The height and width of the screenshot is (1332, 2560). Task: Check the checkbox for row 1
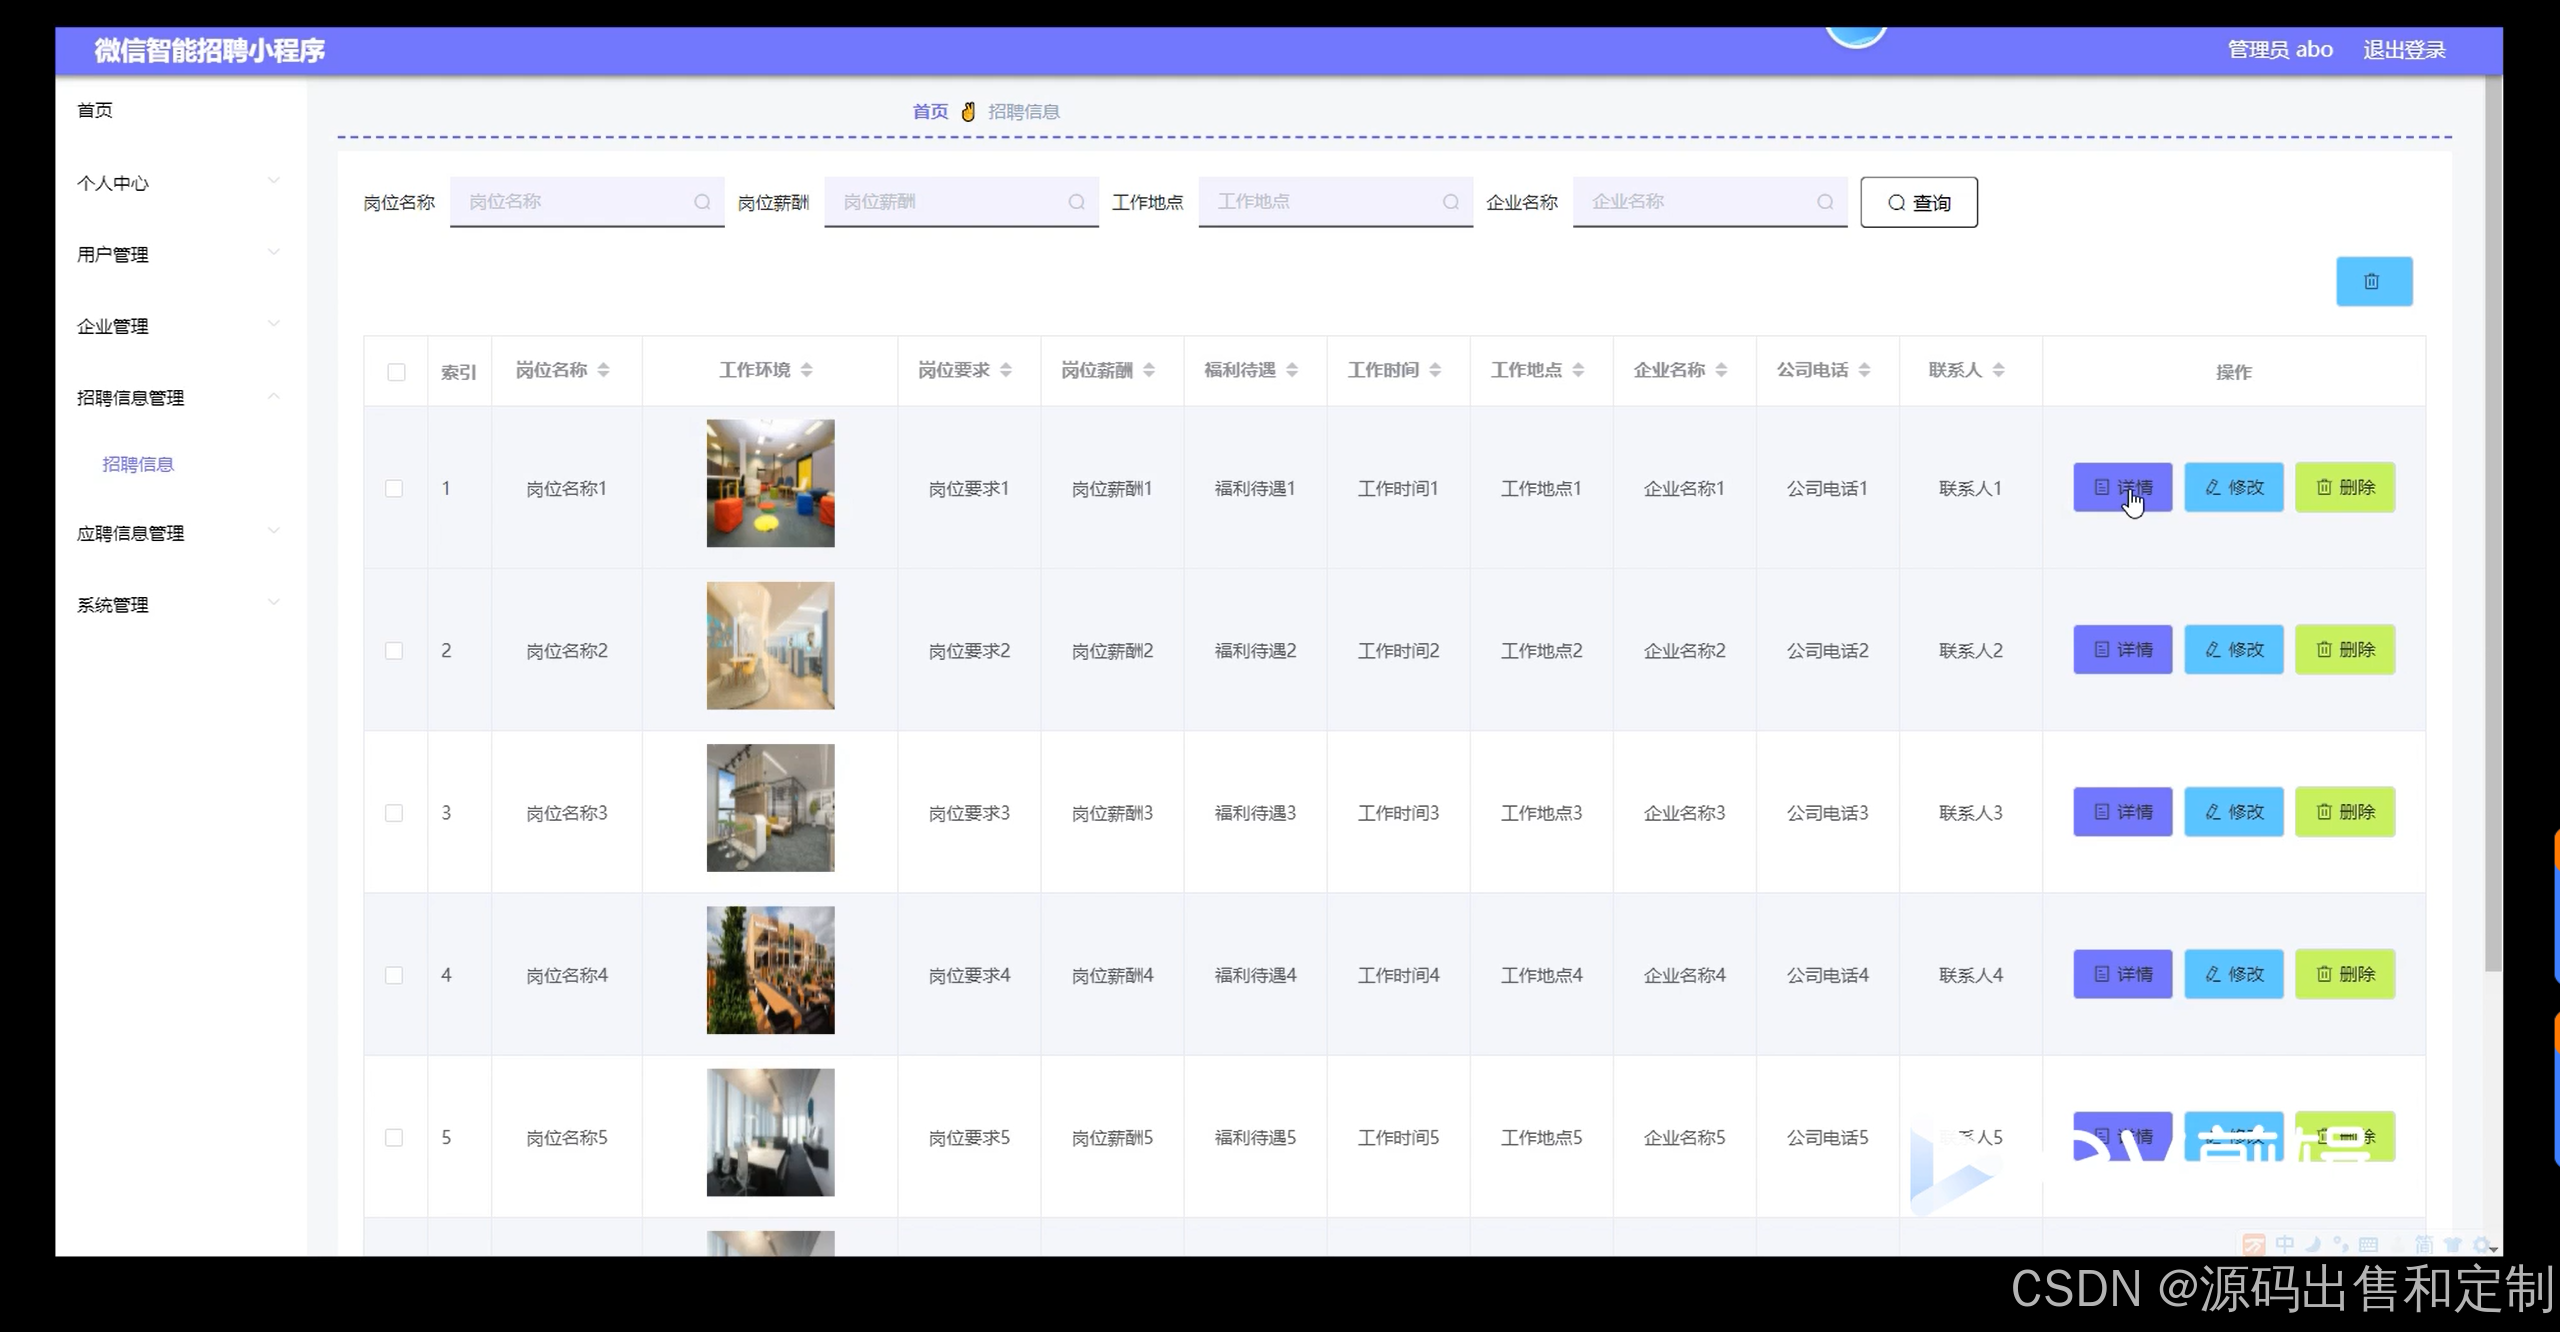tap(394, 488)
